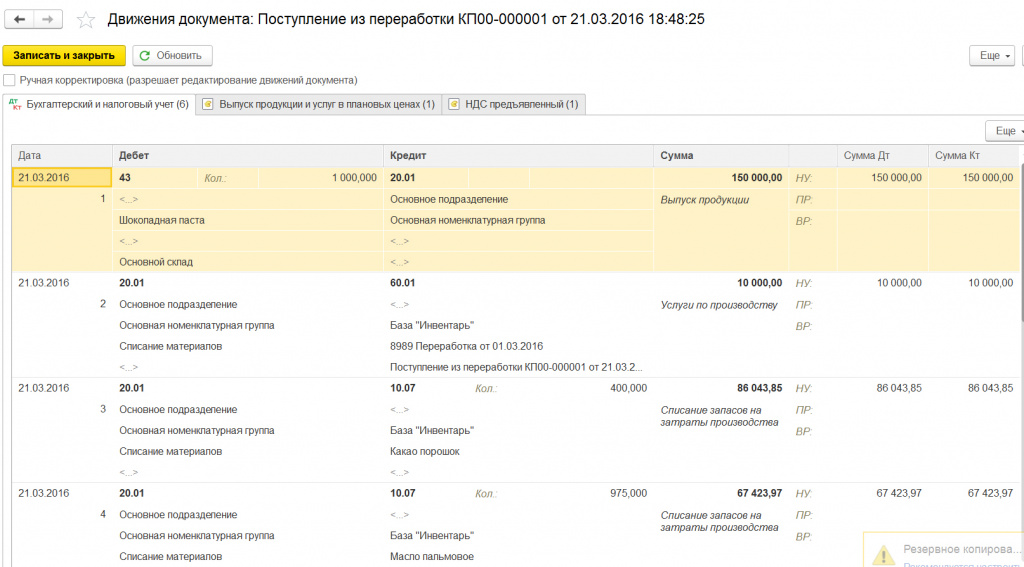The width and height of the screenshot is (1024, 567).
Task: Enable the Ручная корректировка checkbox
Action: [10, 80]
